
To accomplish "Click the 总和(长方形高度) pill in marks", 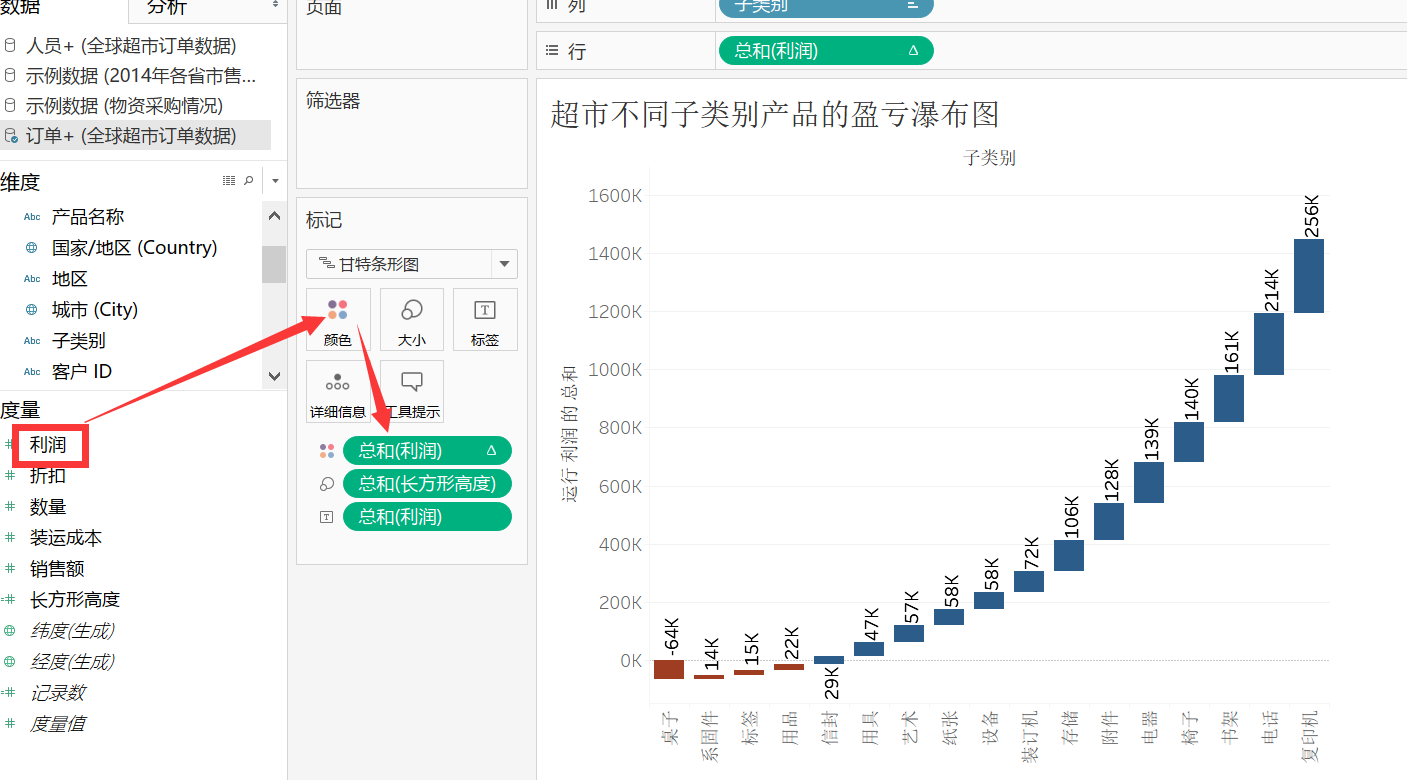I will 427,484.
